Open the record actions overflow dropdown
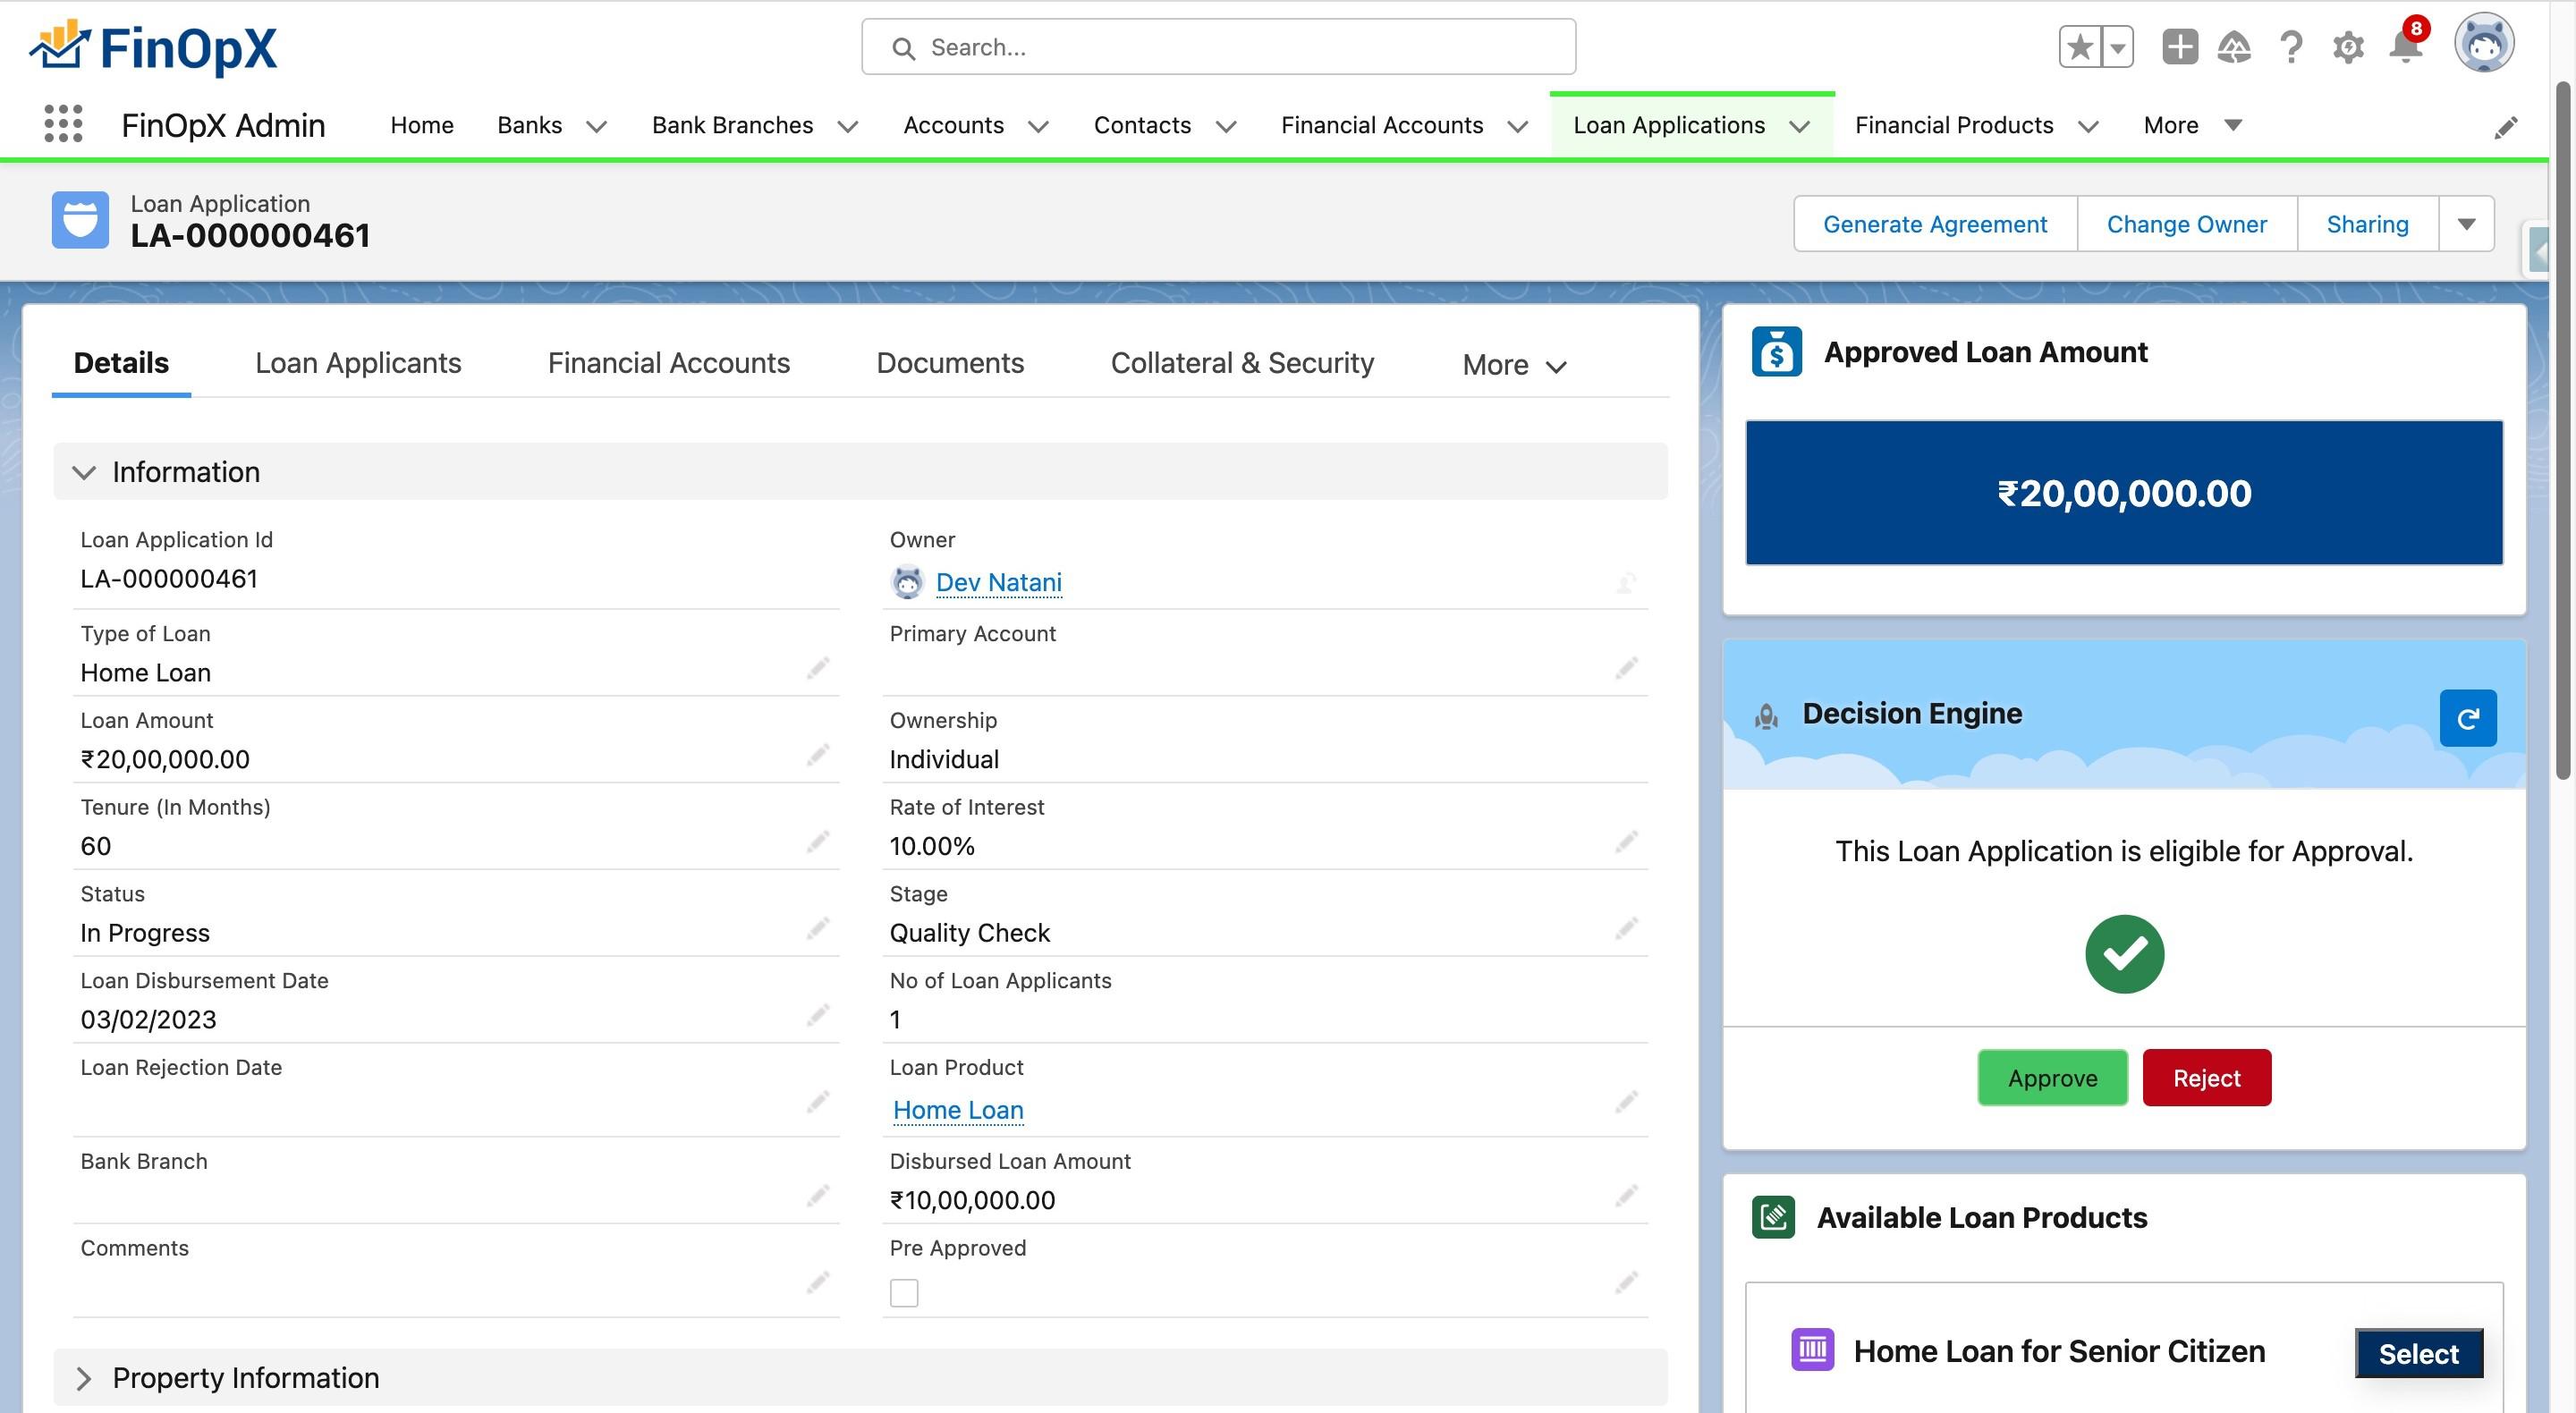 pyautogui.click(x=2466, y=224)
